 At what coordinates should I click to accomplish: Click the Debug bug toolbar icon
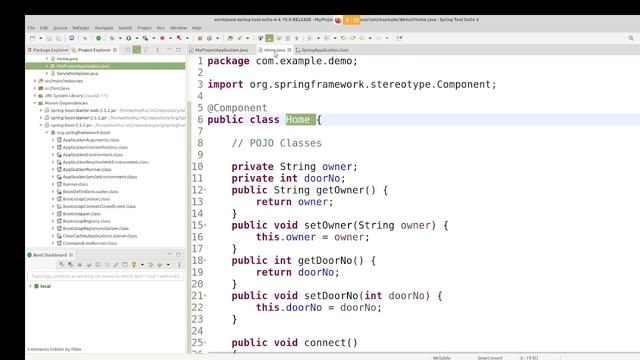(x=112, y=38)
